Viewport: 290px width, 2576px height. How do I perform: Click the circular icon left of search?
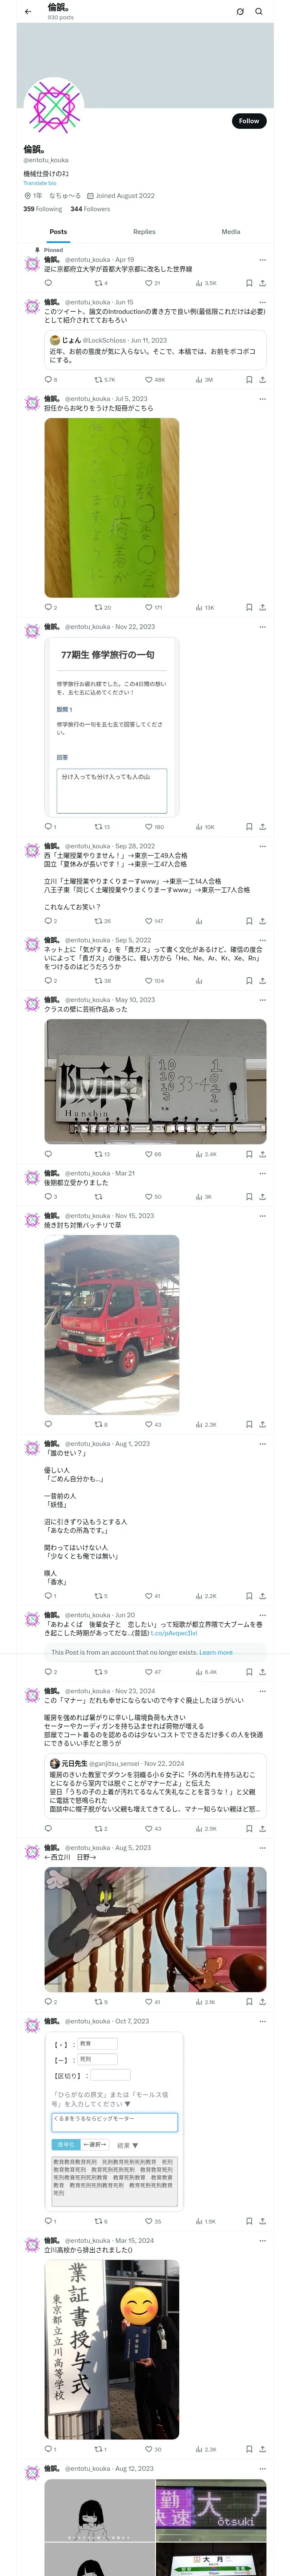point(240,12)
